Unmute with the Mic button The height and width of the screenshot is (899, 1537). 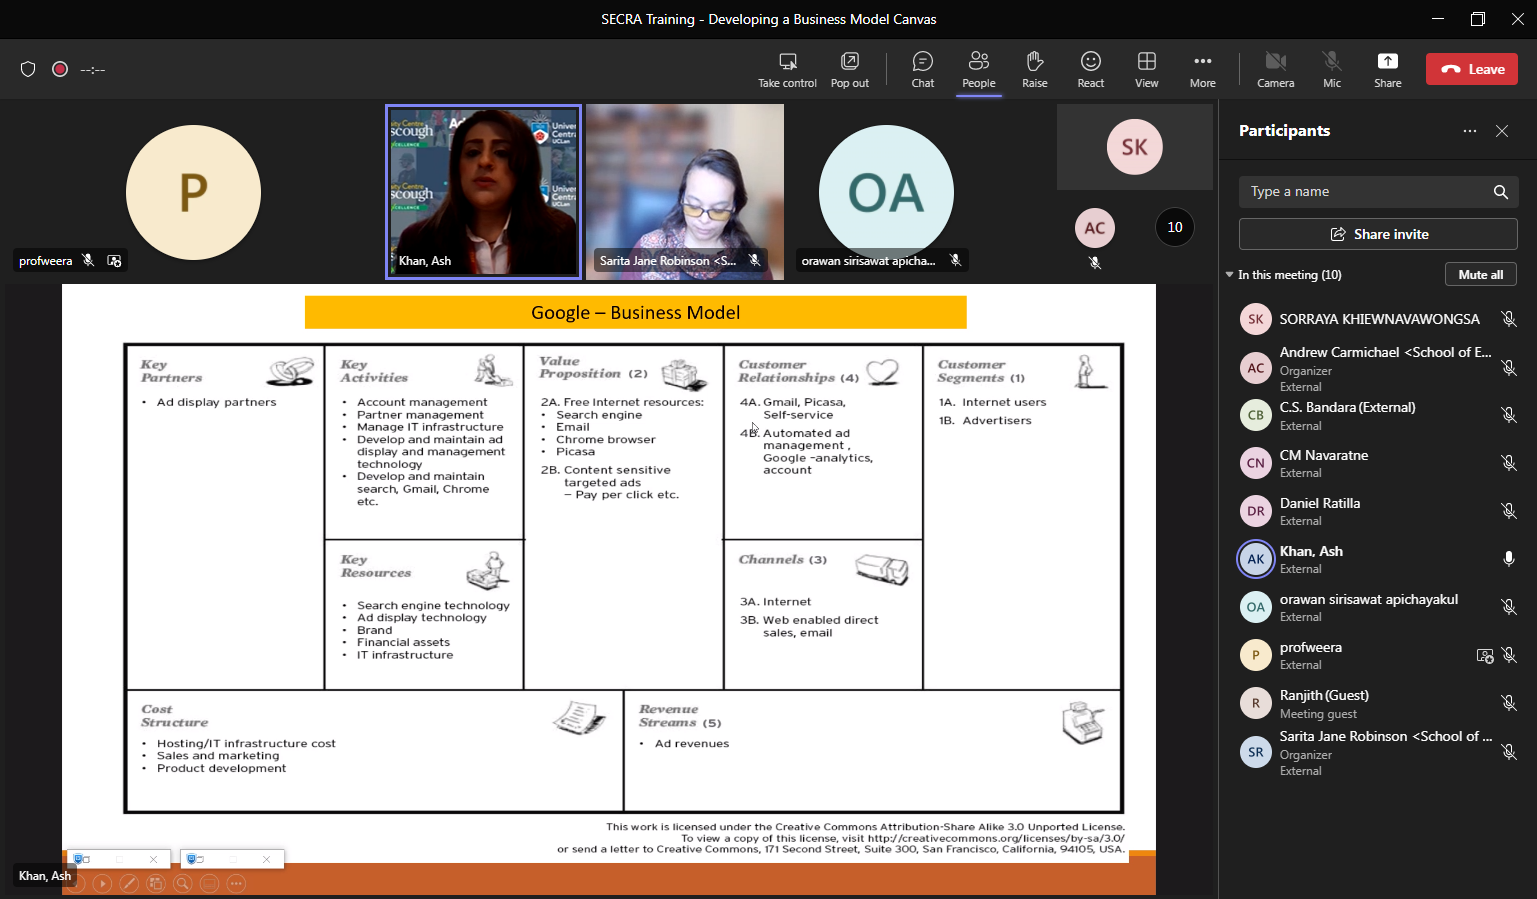1332,69
